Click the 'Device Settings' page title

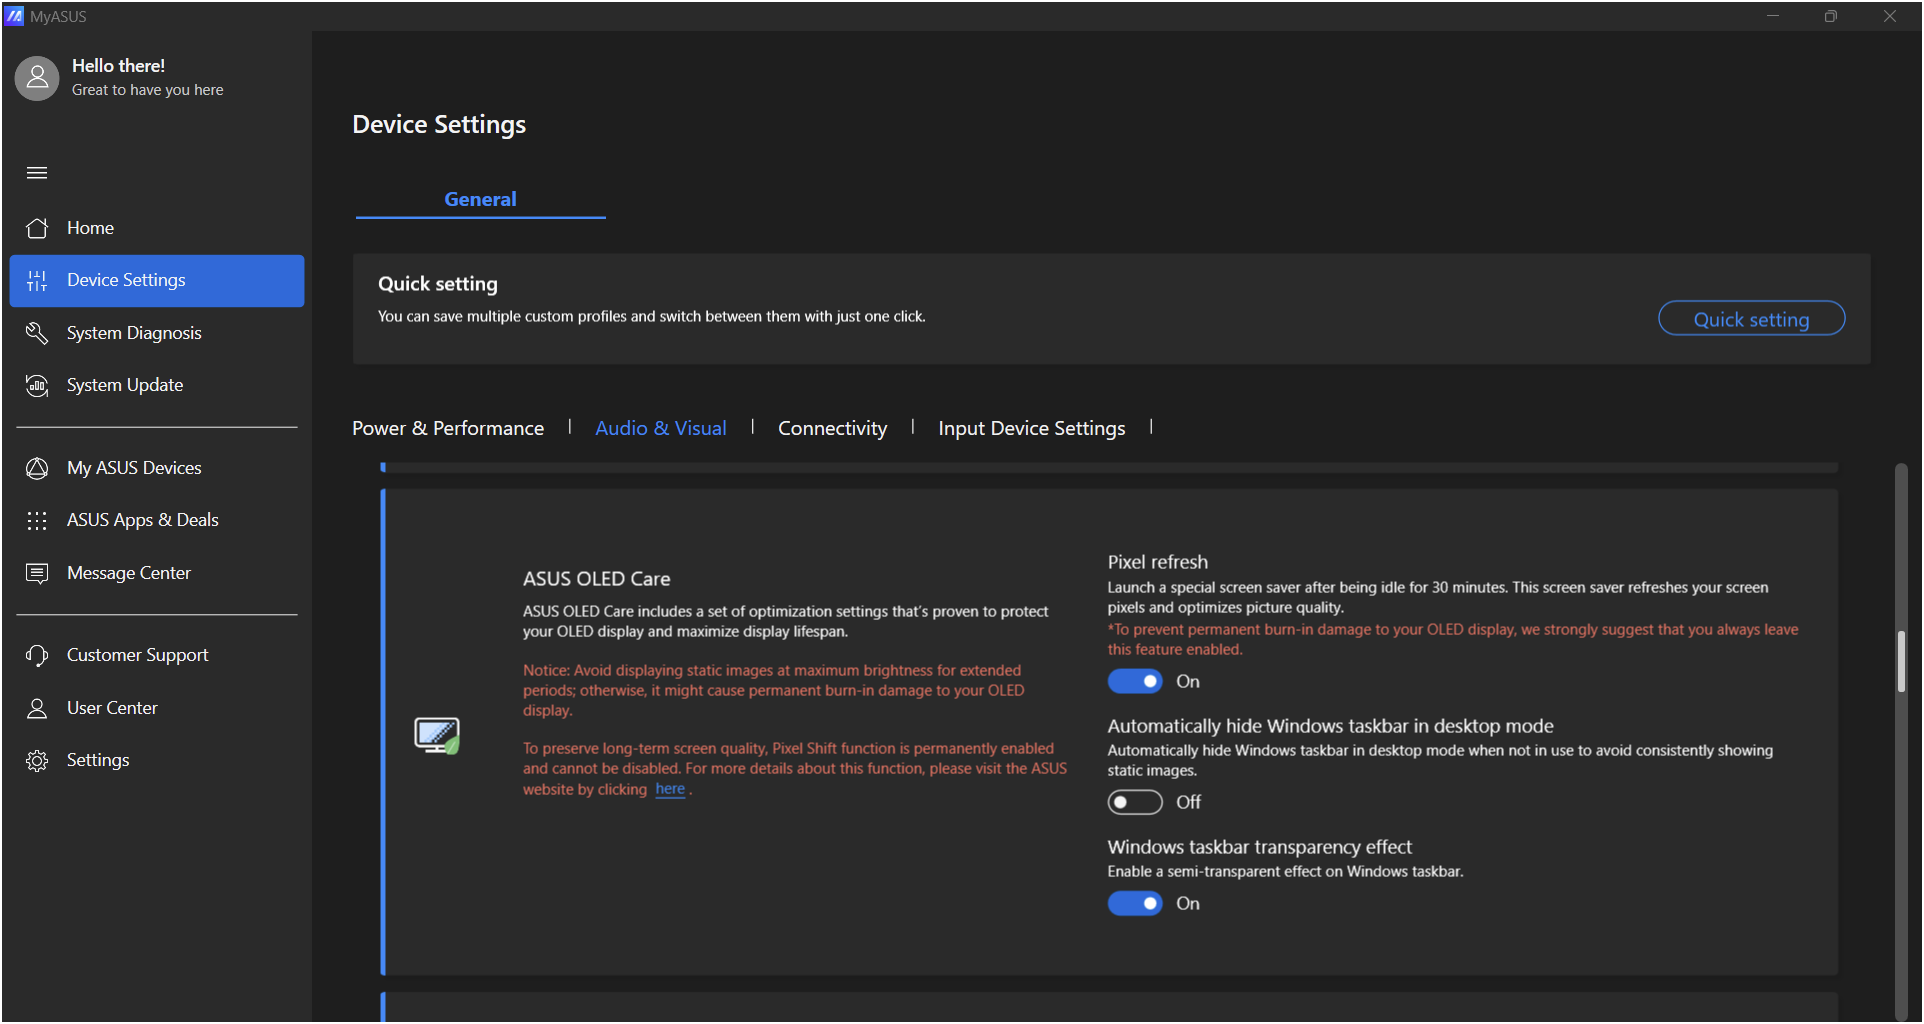point(439,125)
